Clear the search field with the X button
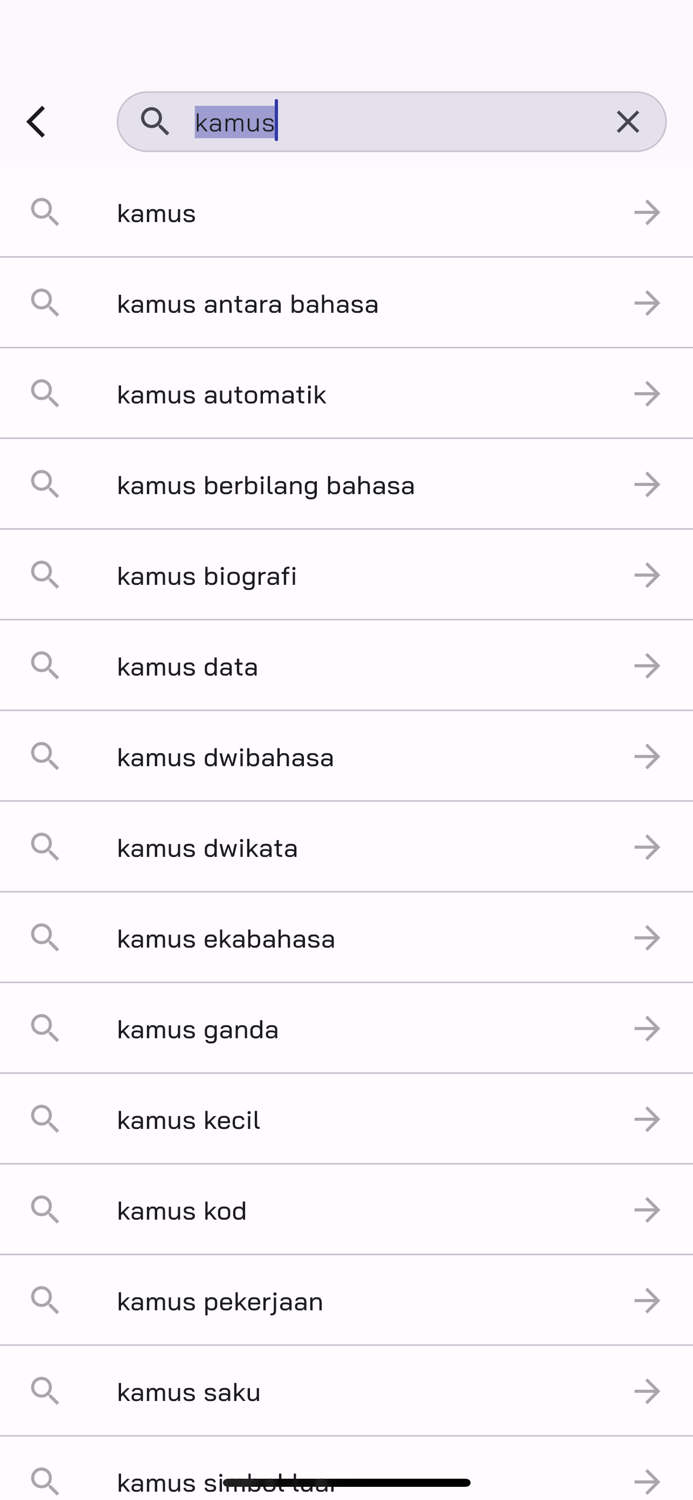Viewport: 693px width, 1500px height. (628, 122)
